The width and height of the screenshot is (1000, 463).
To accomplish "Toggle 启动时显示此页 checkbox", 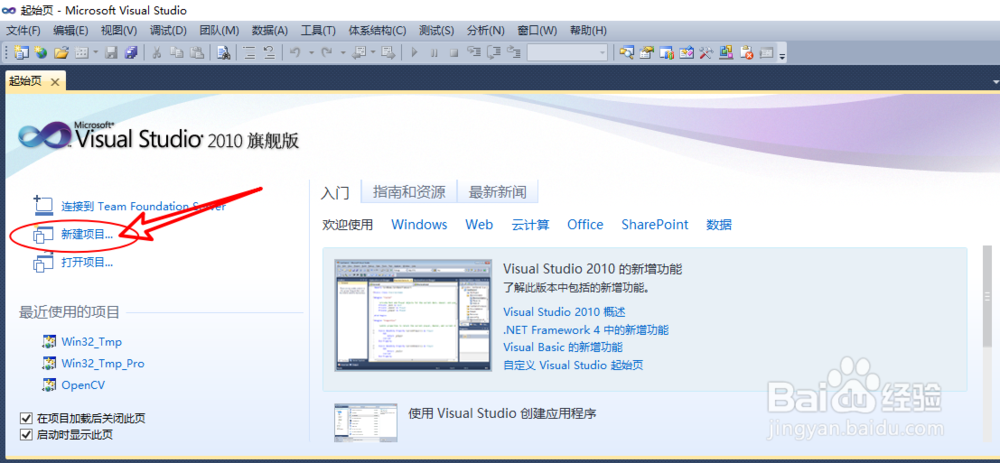I will coord(26,435).
